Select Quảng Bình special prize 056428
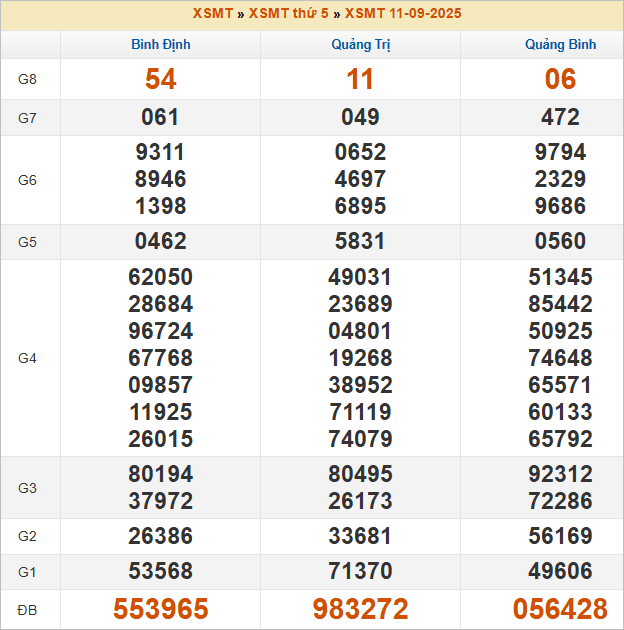624x630 pixels. (x=561, y=609)
